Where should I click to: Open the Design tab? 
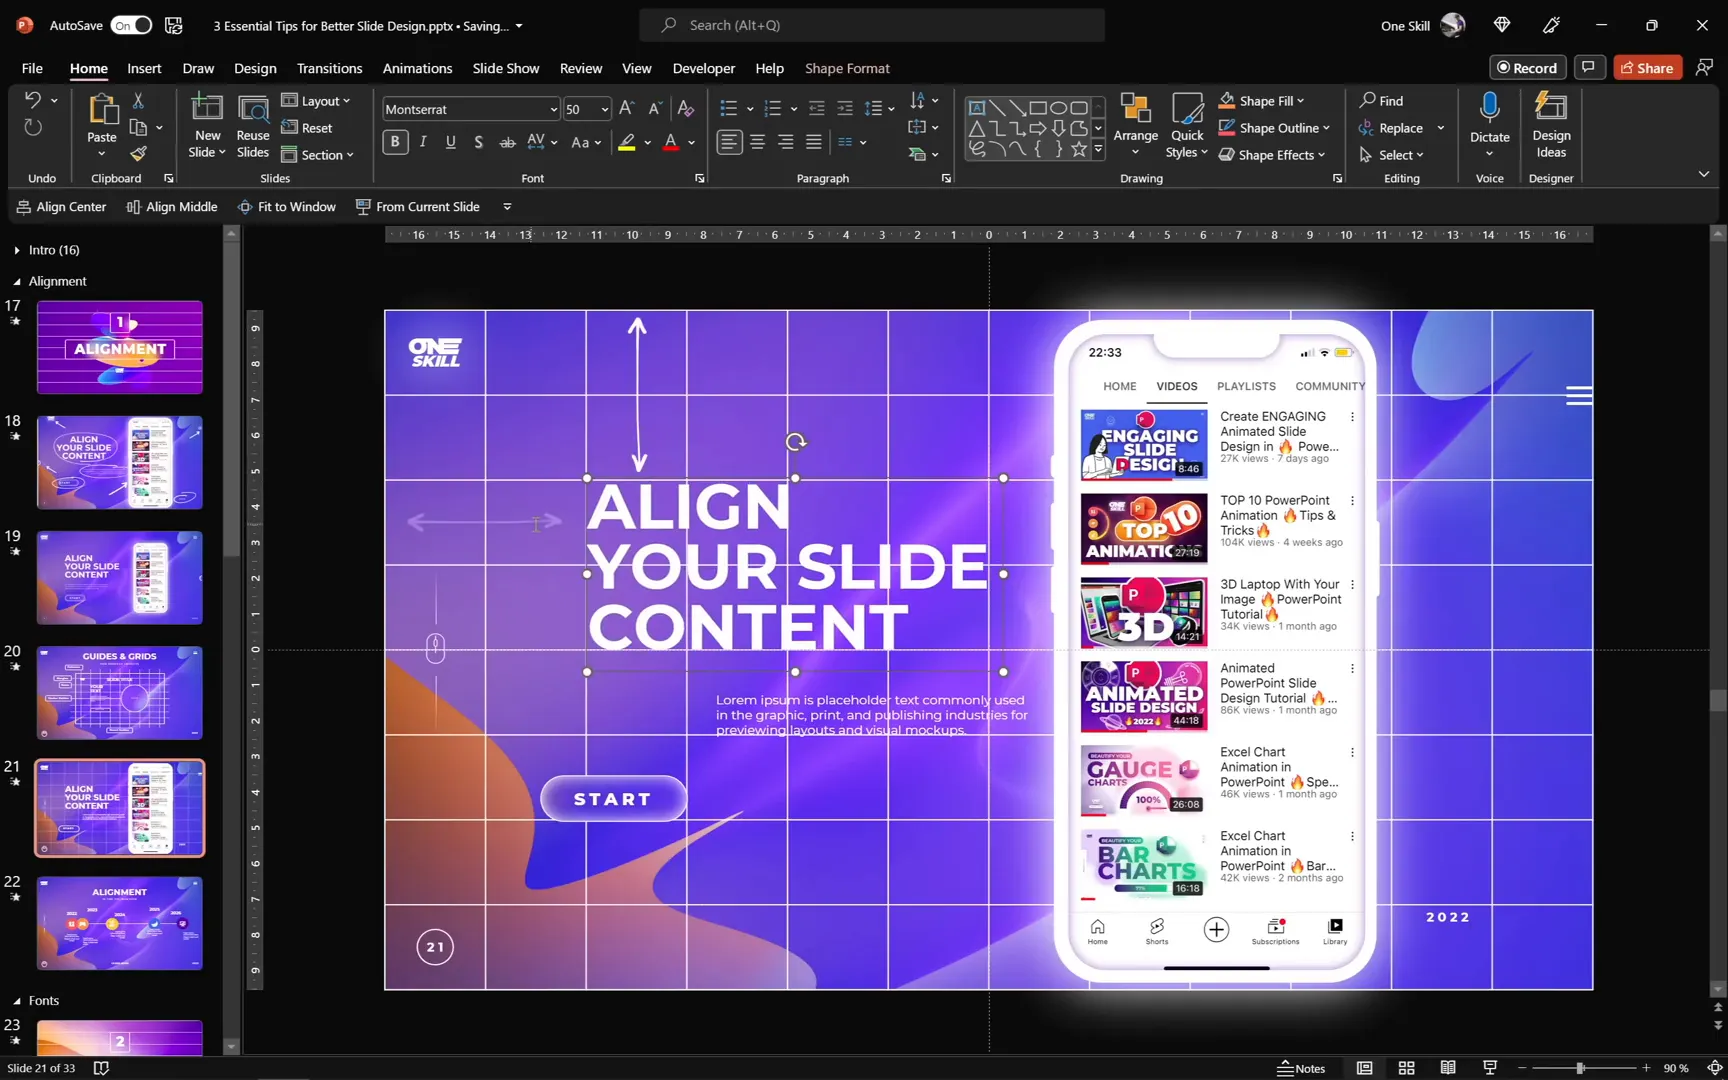255,68
